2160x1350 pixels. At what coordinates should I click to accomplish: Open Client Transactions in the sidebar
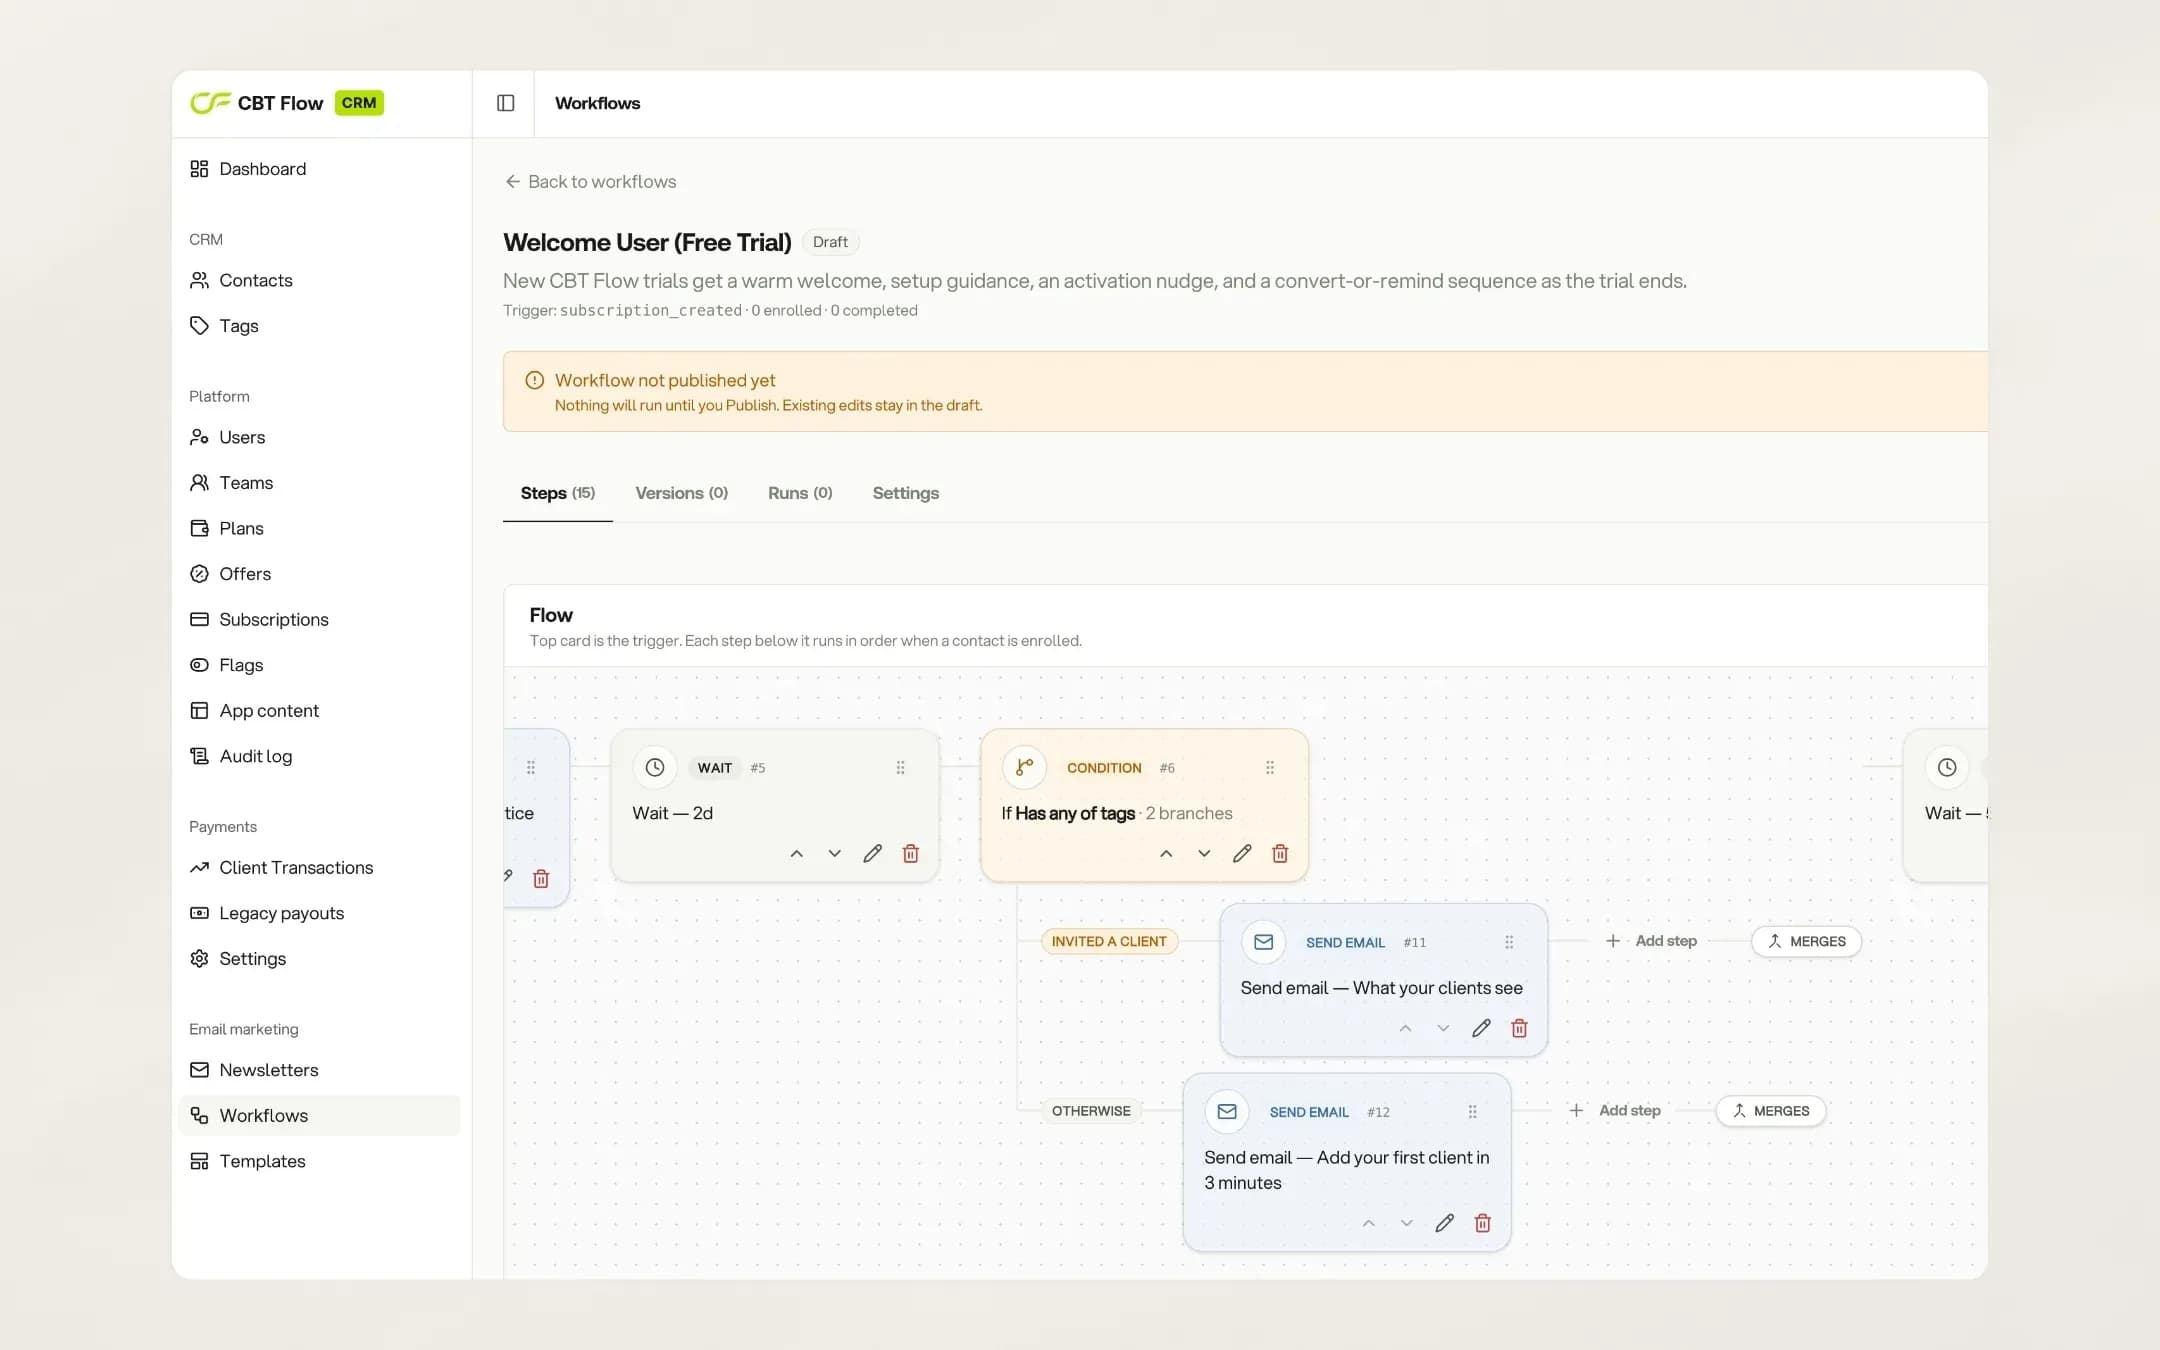(319, 867)
